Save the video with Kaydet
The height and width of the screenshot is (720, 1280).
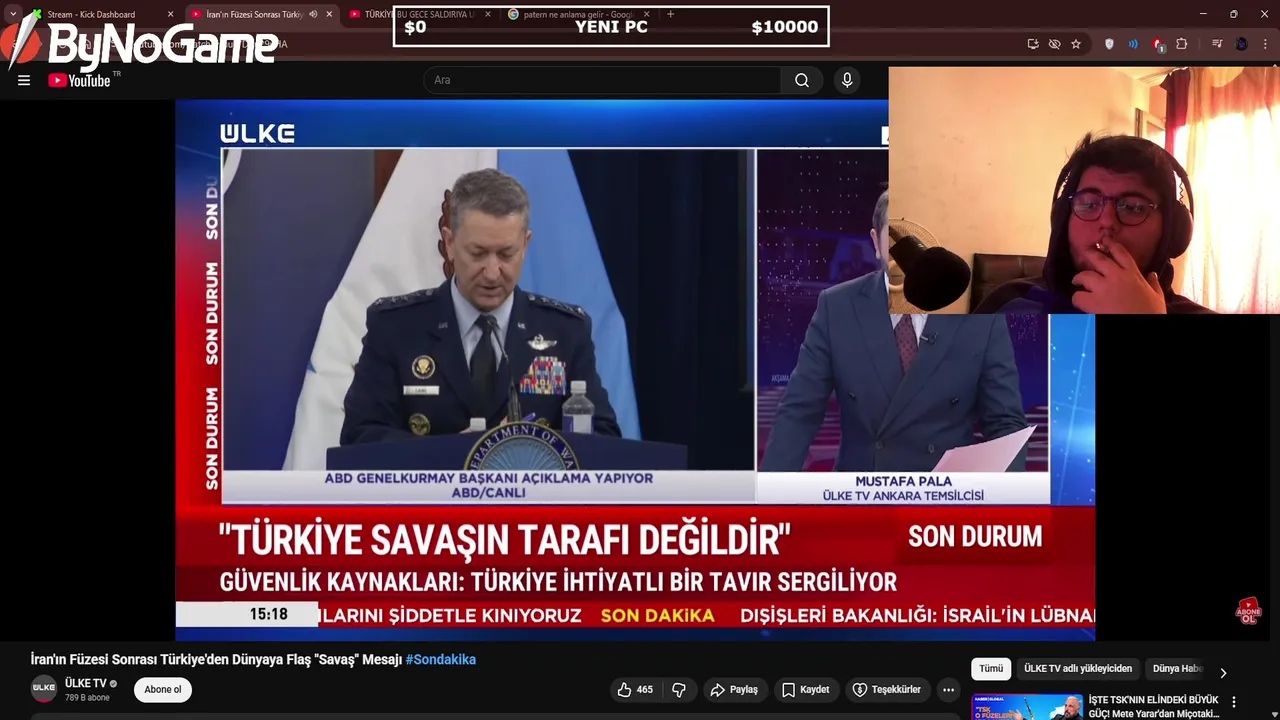tap(805, 689)
